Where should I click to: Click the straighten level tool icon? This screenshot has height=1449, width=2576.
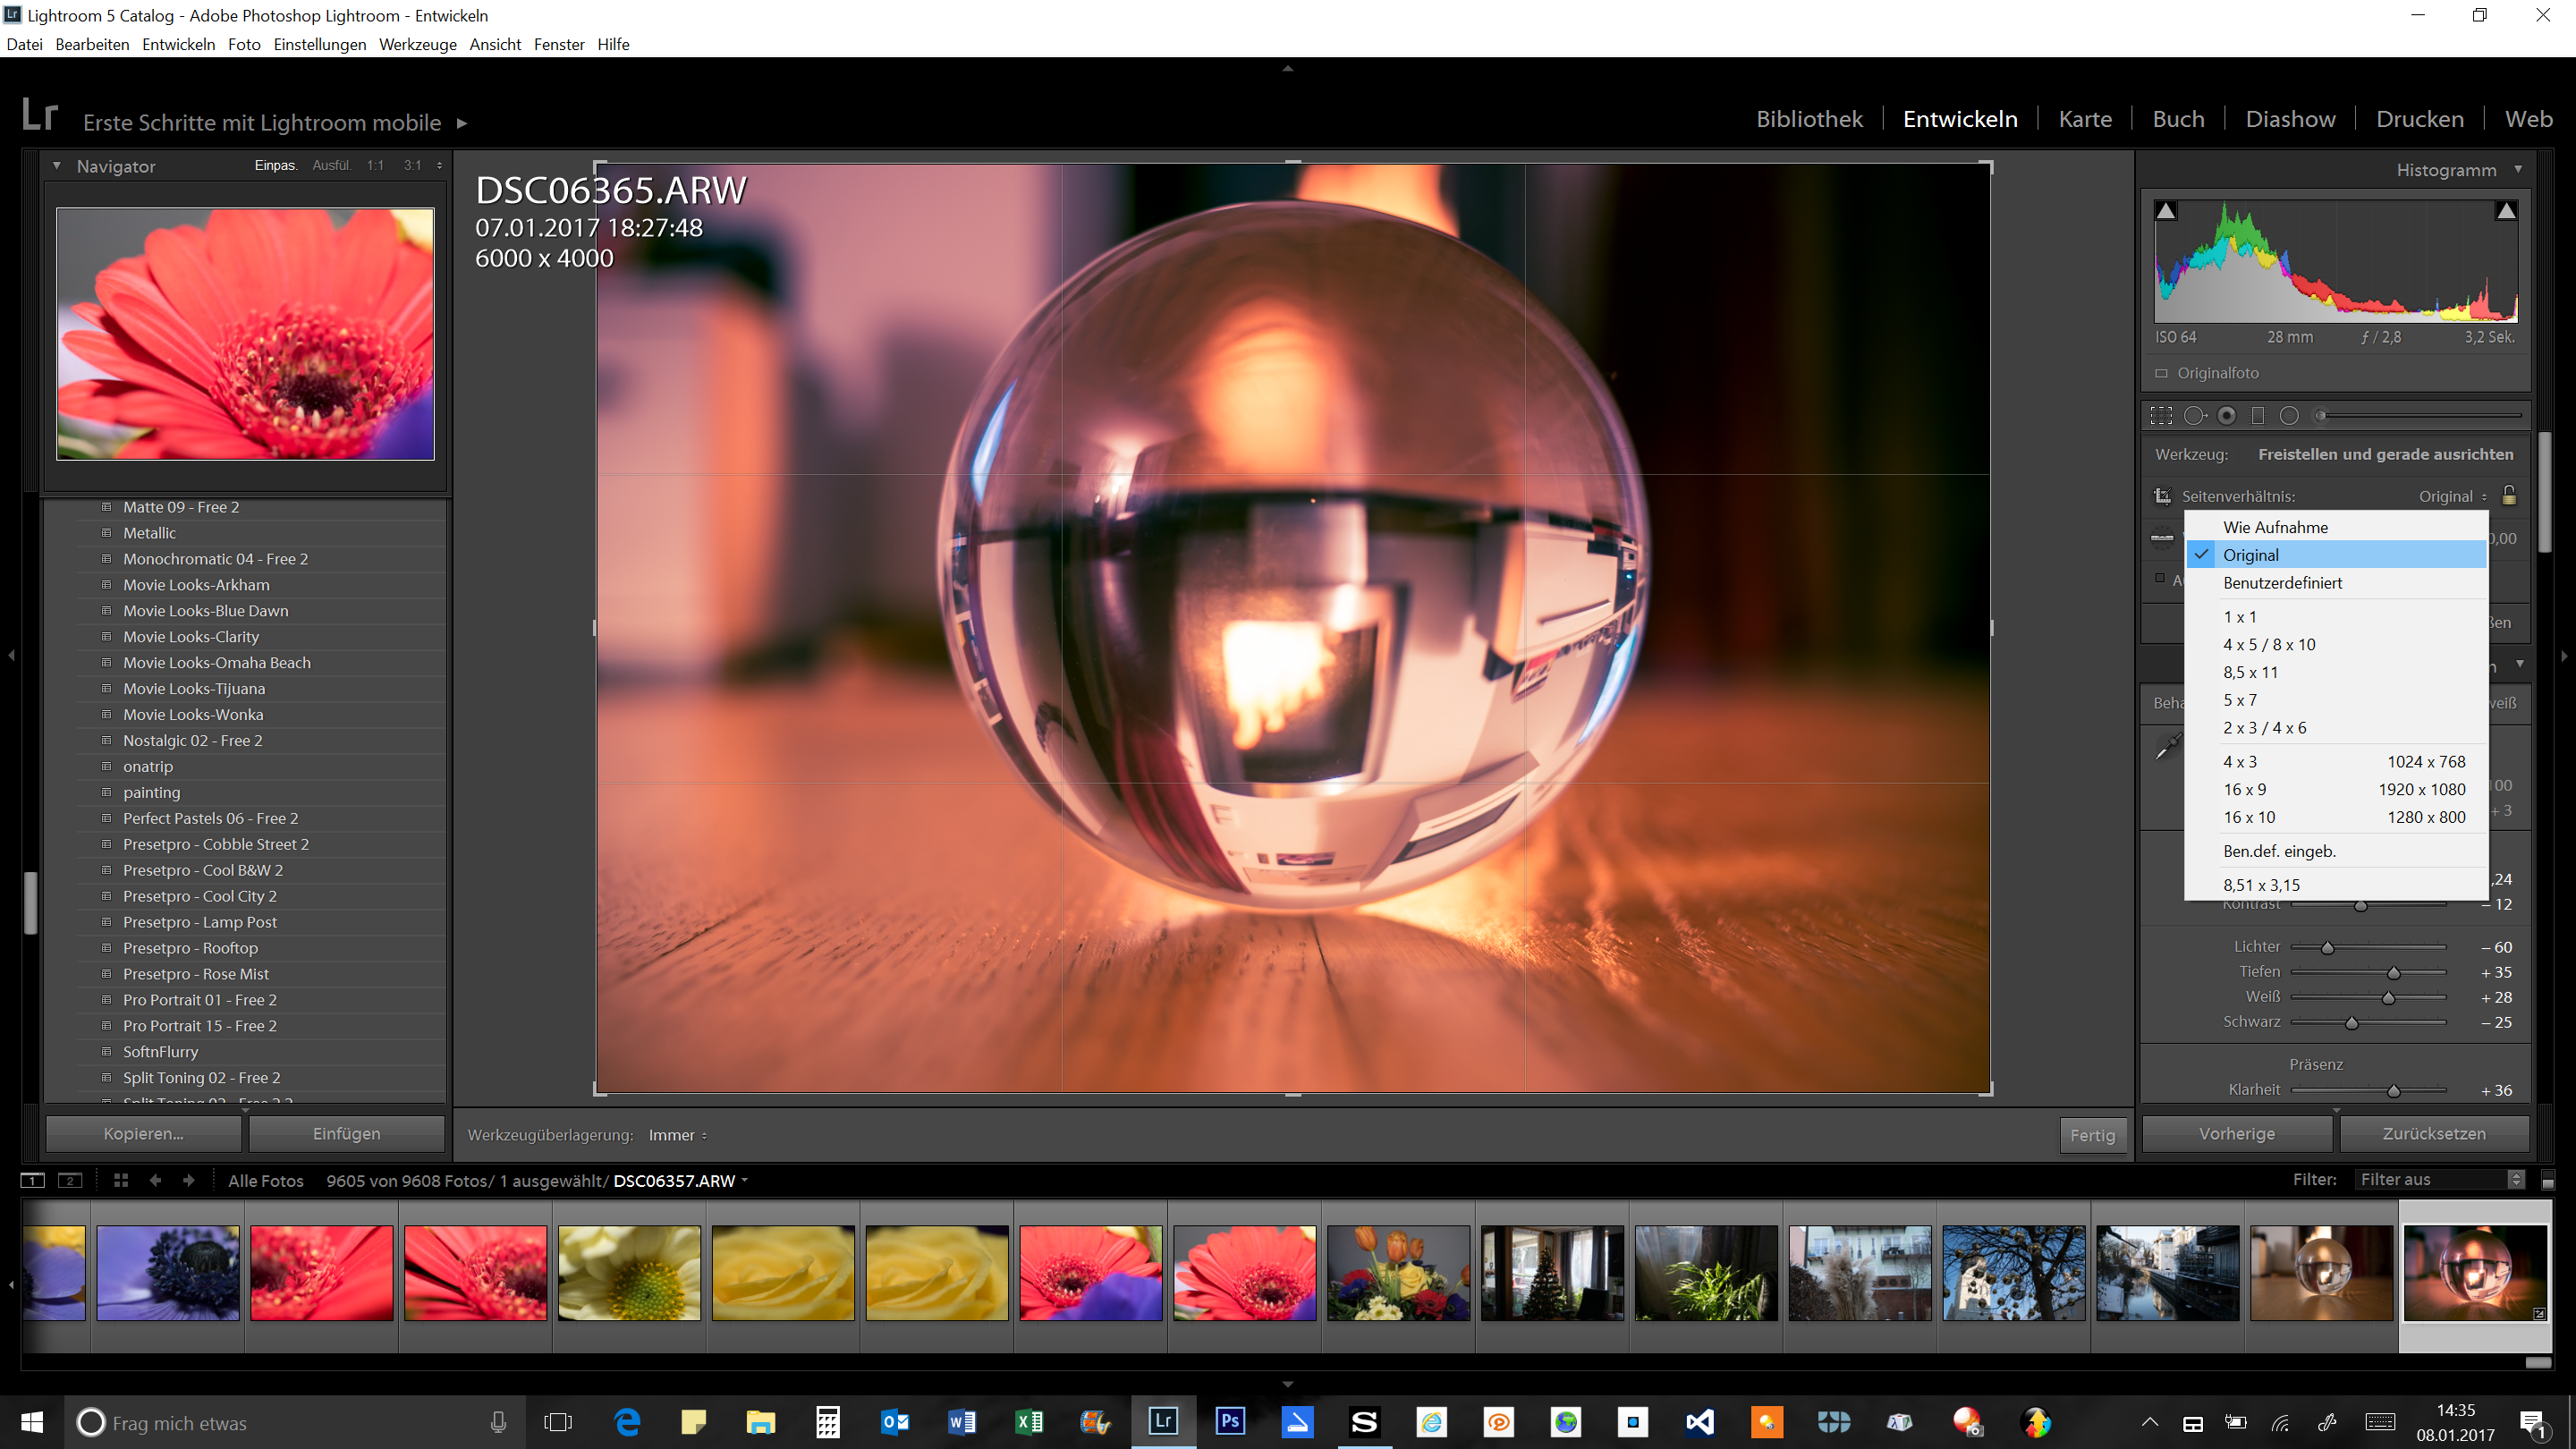2162,538
